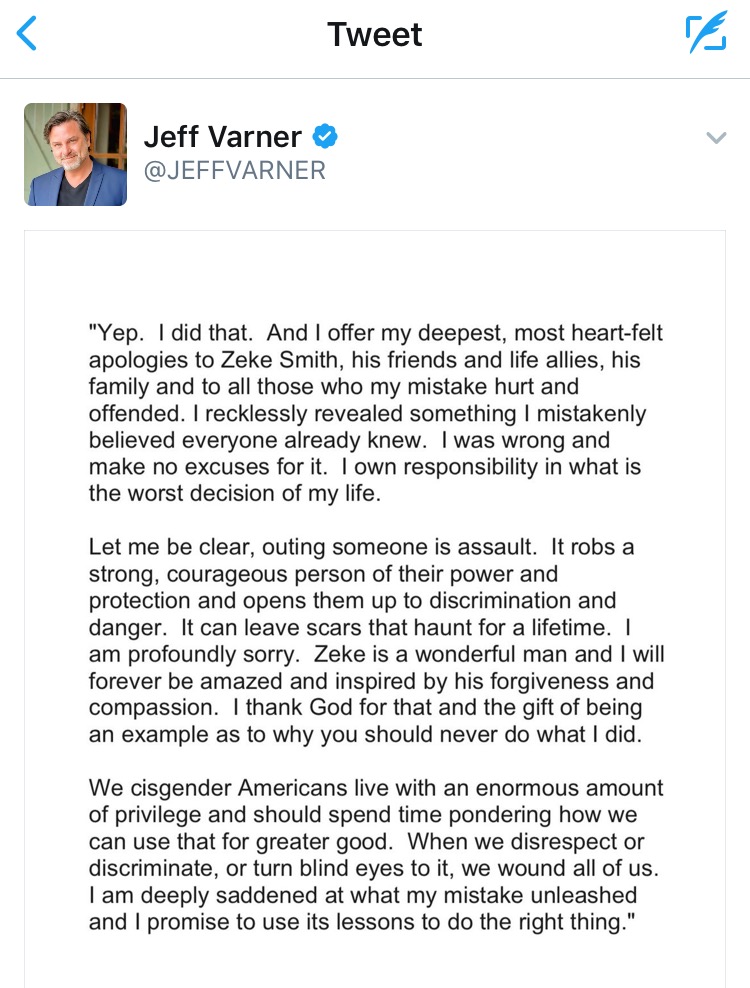Tap the paragraph starting "Let me be clear"
The image size is (750, 988).
(376, 641)
